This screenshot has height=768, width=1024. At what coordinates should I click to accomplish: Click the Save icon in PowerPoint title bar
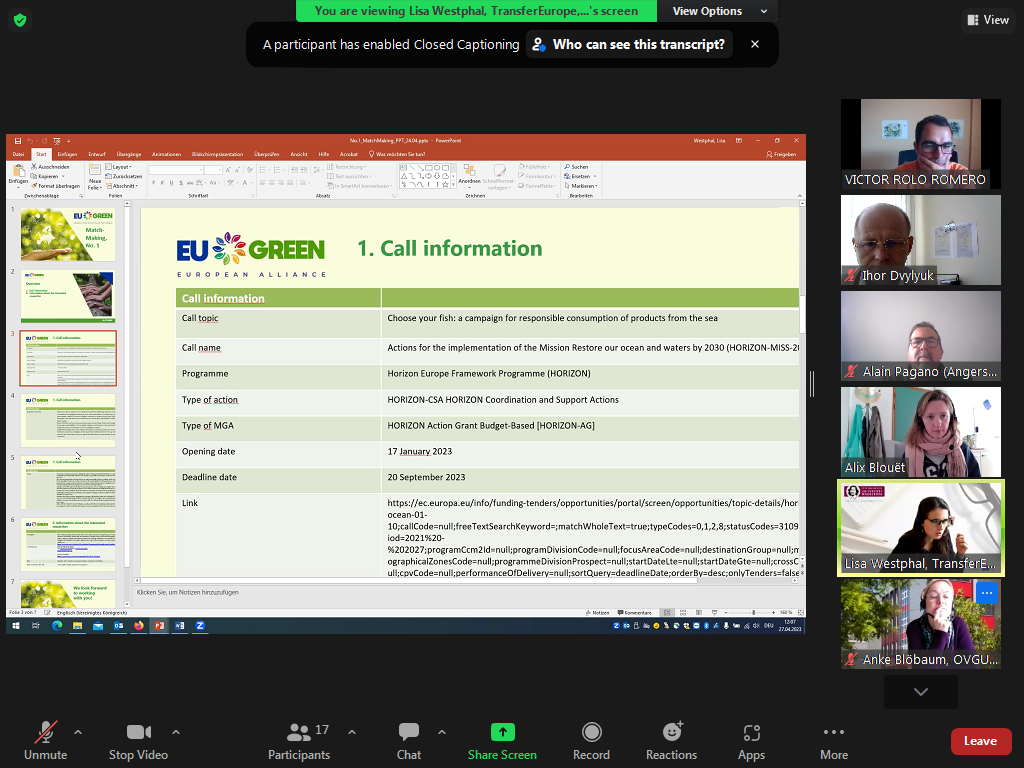coord(18,140)
